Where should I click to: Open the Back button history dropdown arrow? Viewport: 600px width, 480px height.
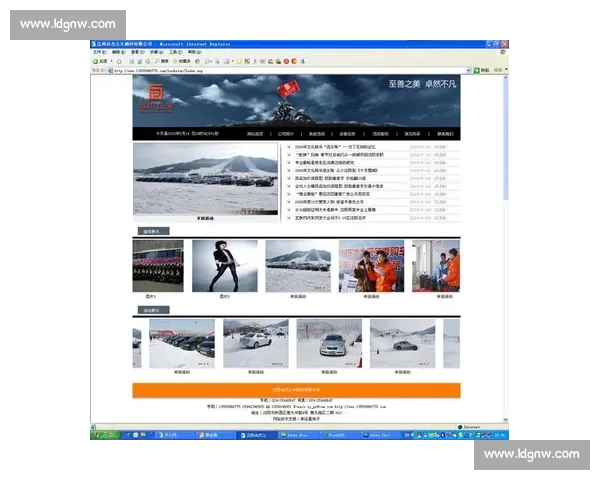tap(112, 61)
